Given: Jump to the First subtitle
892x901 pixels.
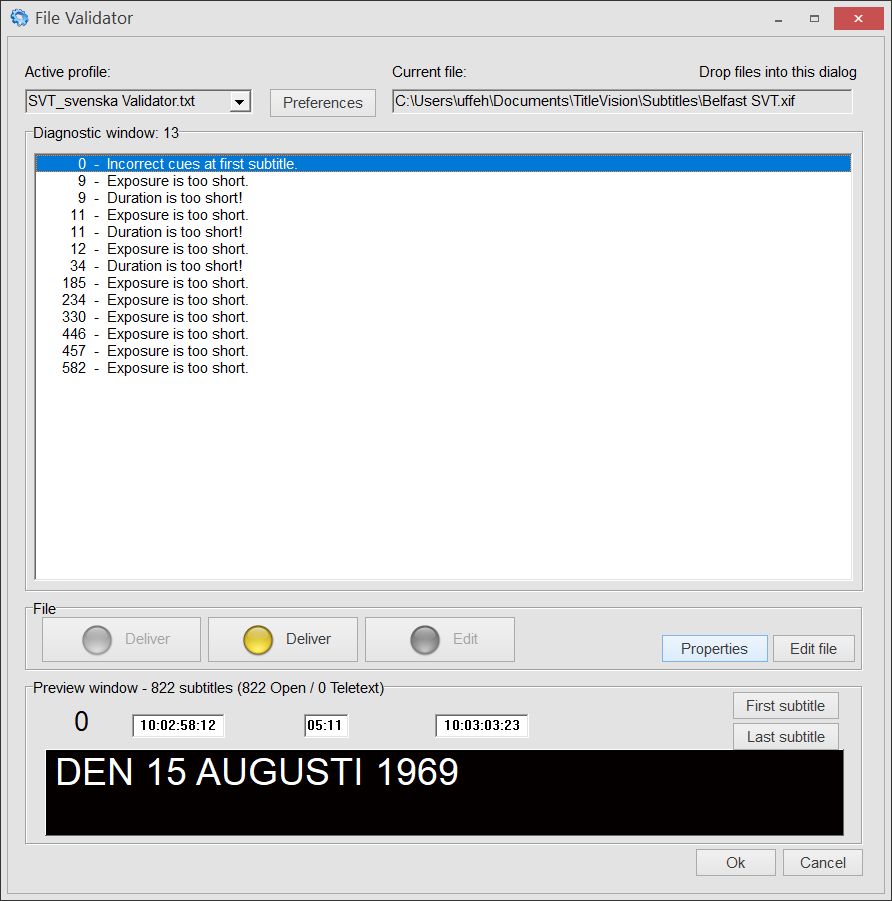Looking at the screenshot, I should (786, 706).
